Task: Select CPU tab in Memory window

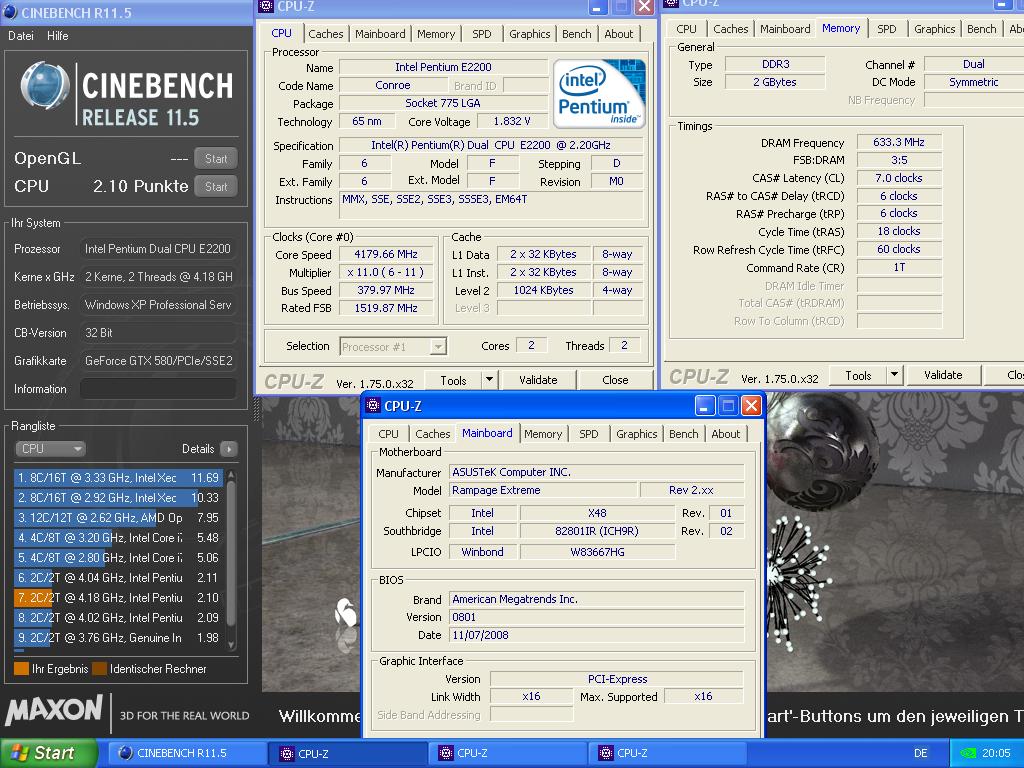Action: 686,29
